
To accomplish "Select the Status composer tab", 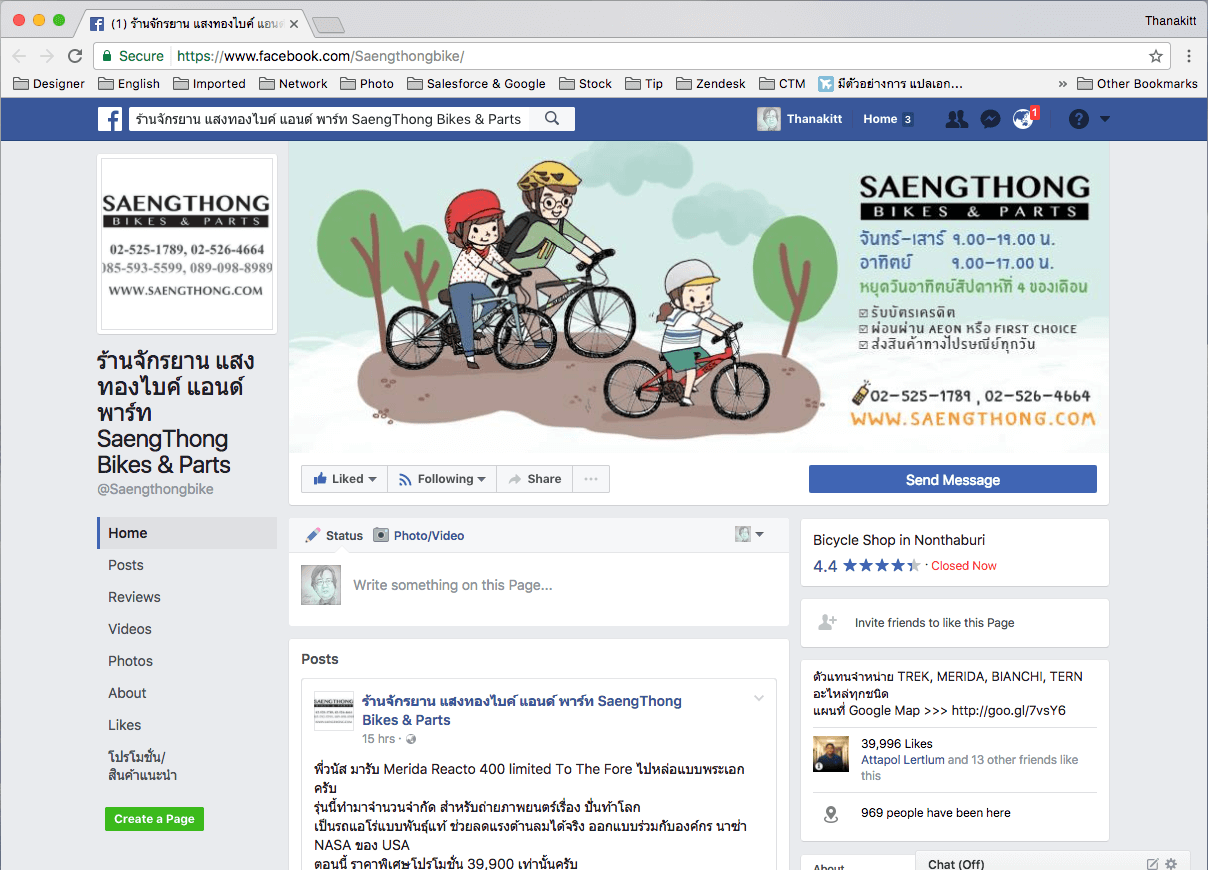I will tap(334, 535).
